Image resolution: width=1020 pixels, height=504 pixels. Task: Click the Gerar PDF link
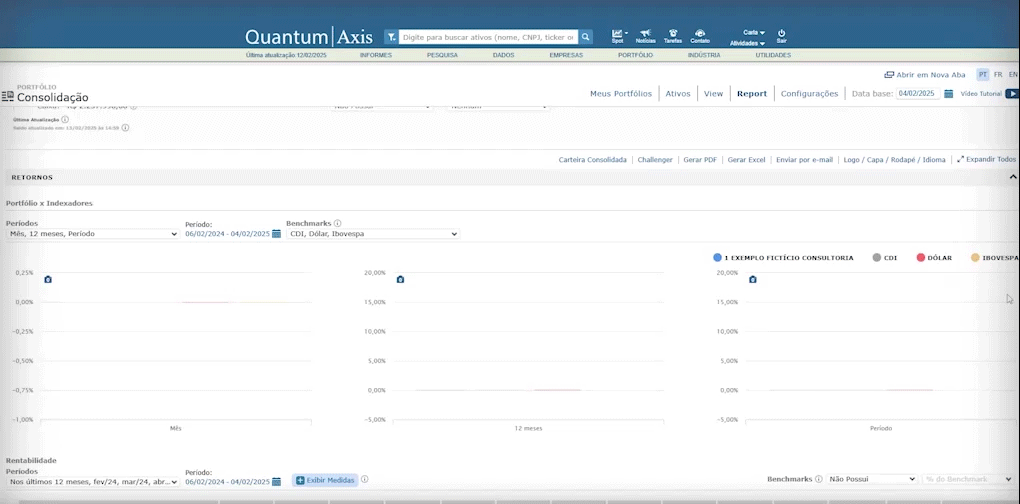[699, 159]
